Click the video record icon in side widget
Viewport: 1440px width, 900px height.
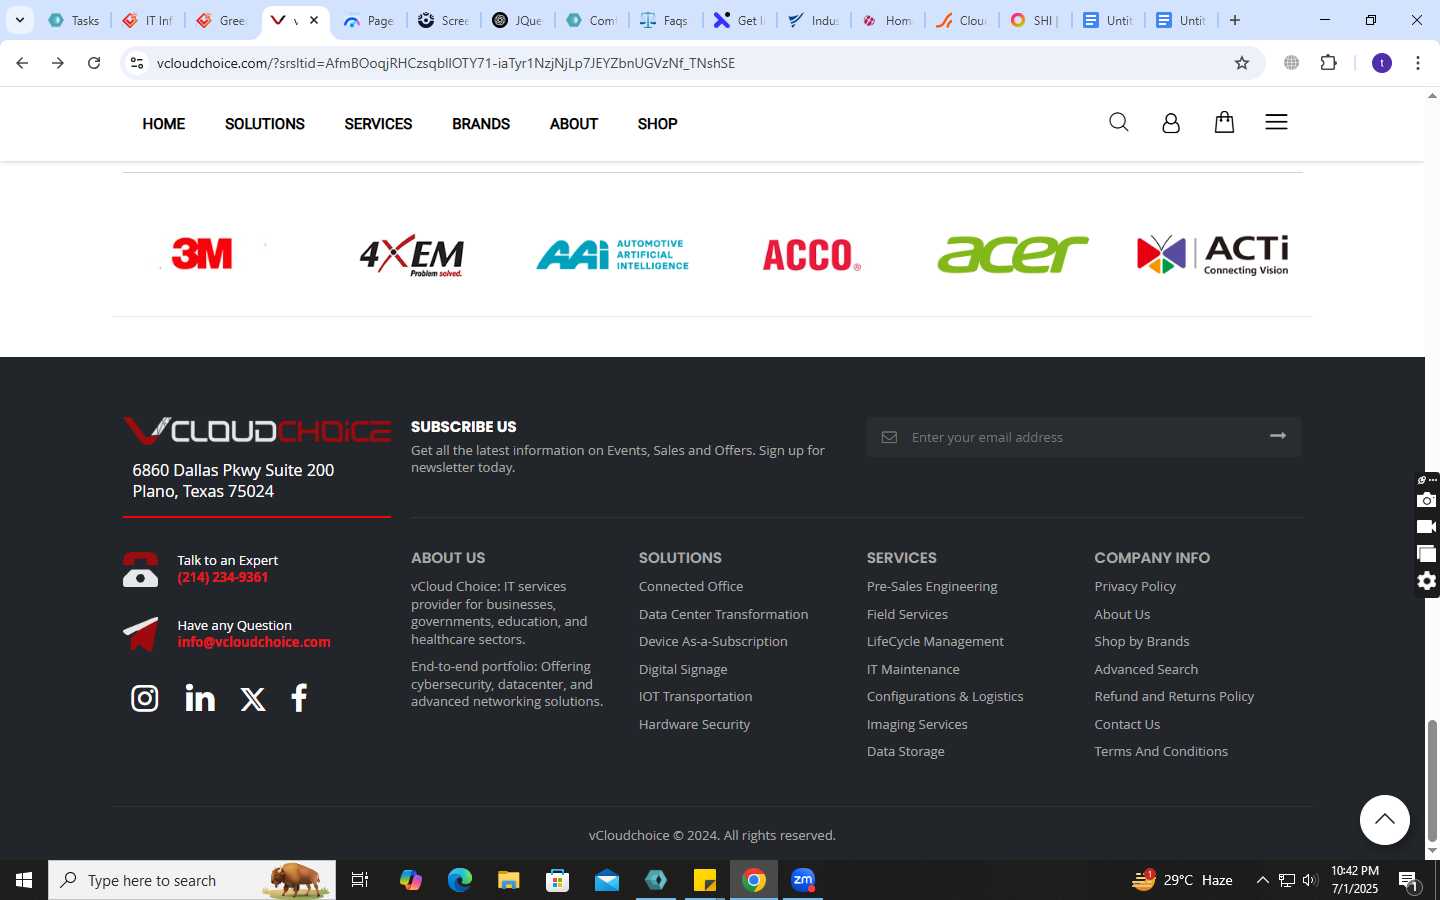pyautogui.click(x=1427, y=527)
